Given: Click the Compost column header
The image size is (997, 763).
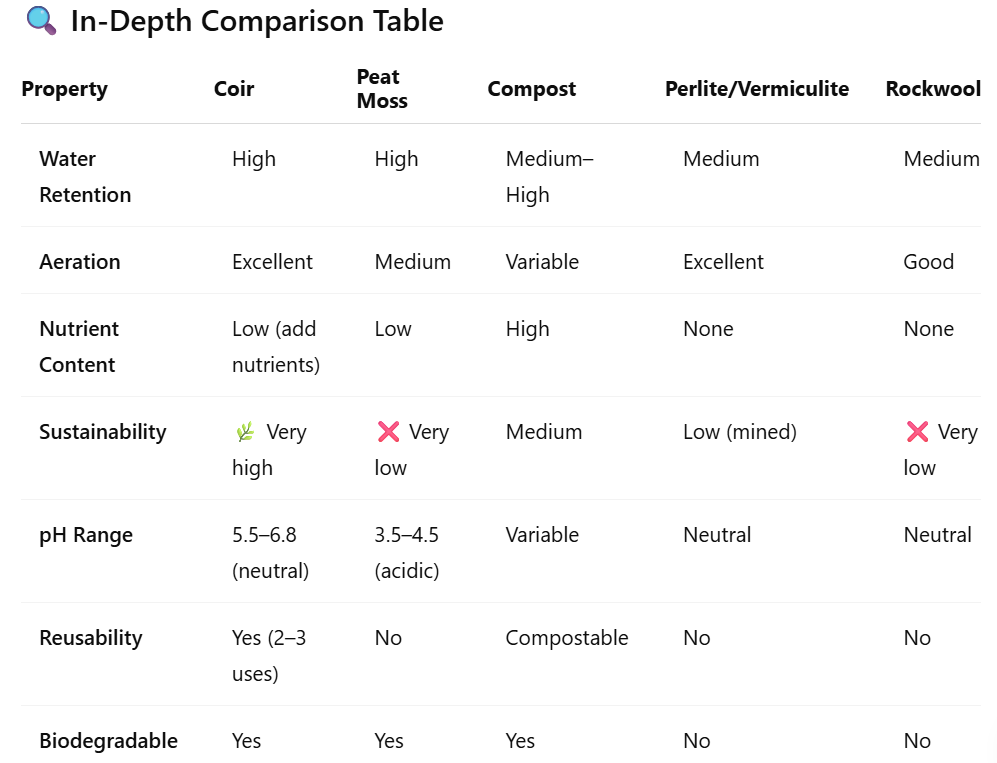Looking at the screenshot, I should 531,89.
